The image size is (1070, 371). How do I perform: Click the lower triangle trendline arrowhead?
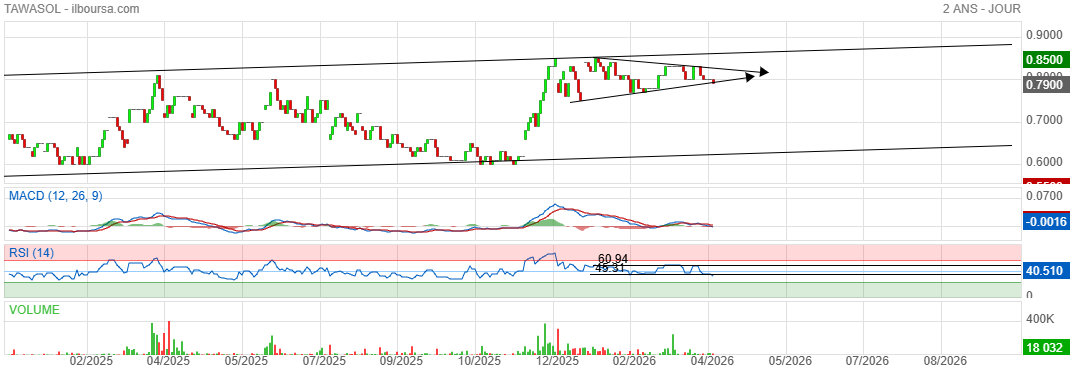(x=750, y=77)
